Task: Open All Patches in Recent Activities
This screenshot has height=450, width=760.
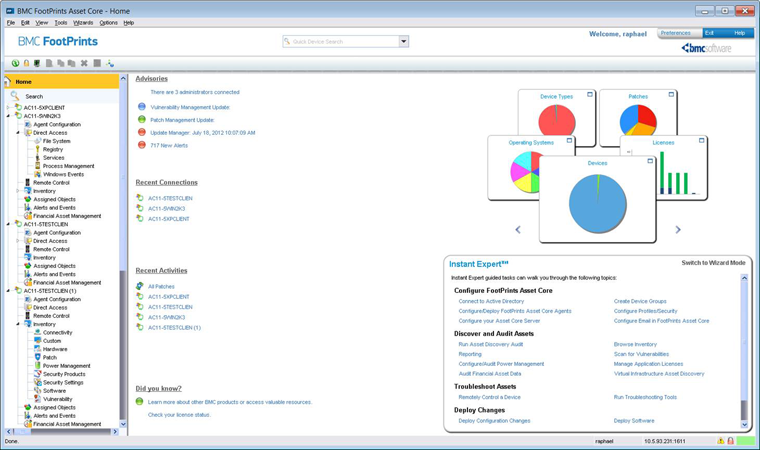Action: (161, 287)
